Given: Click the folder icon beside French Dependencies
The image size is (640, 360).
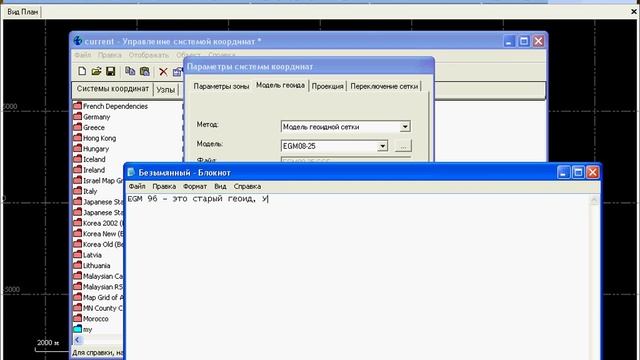Looking at the screenshot, I should pos(78,106).
